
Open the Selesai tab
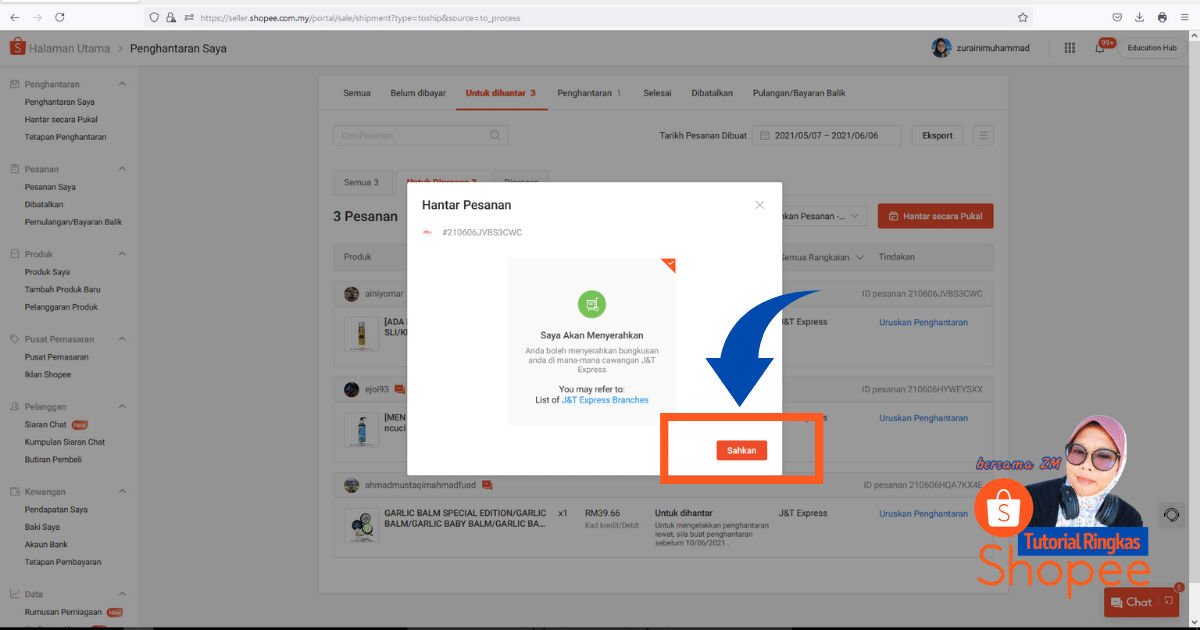pos(657,93)
